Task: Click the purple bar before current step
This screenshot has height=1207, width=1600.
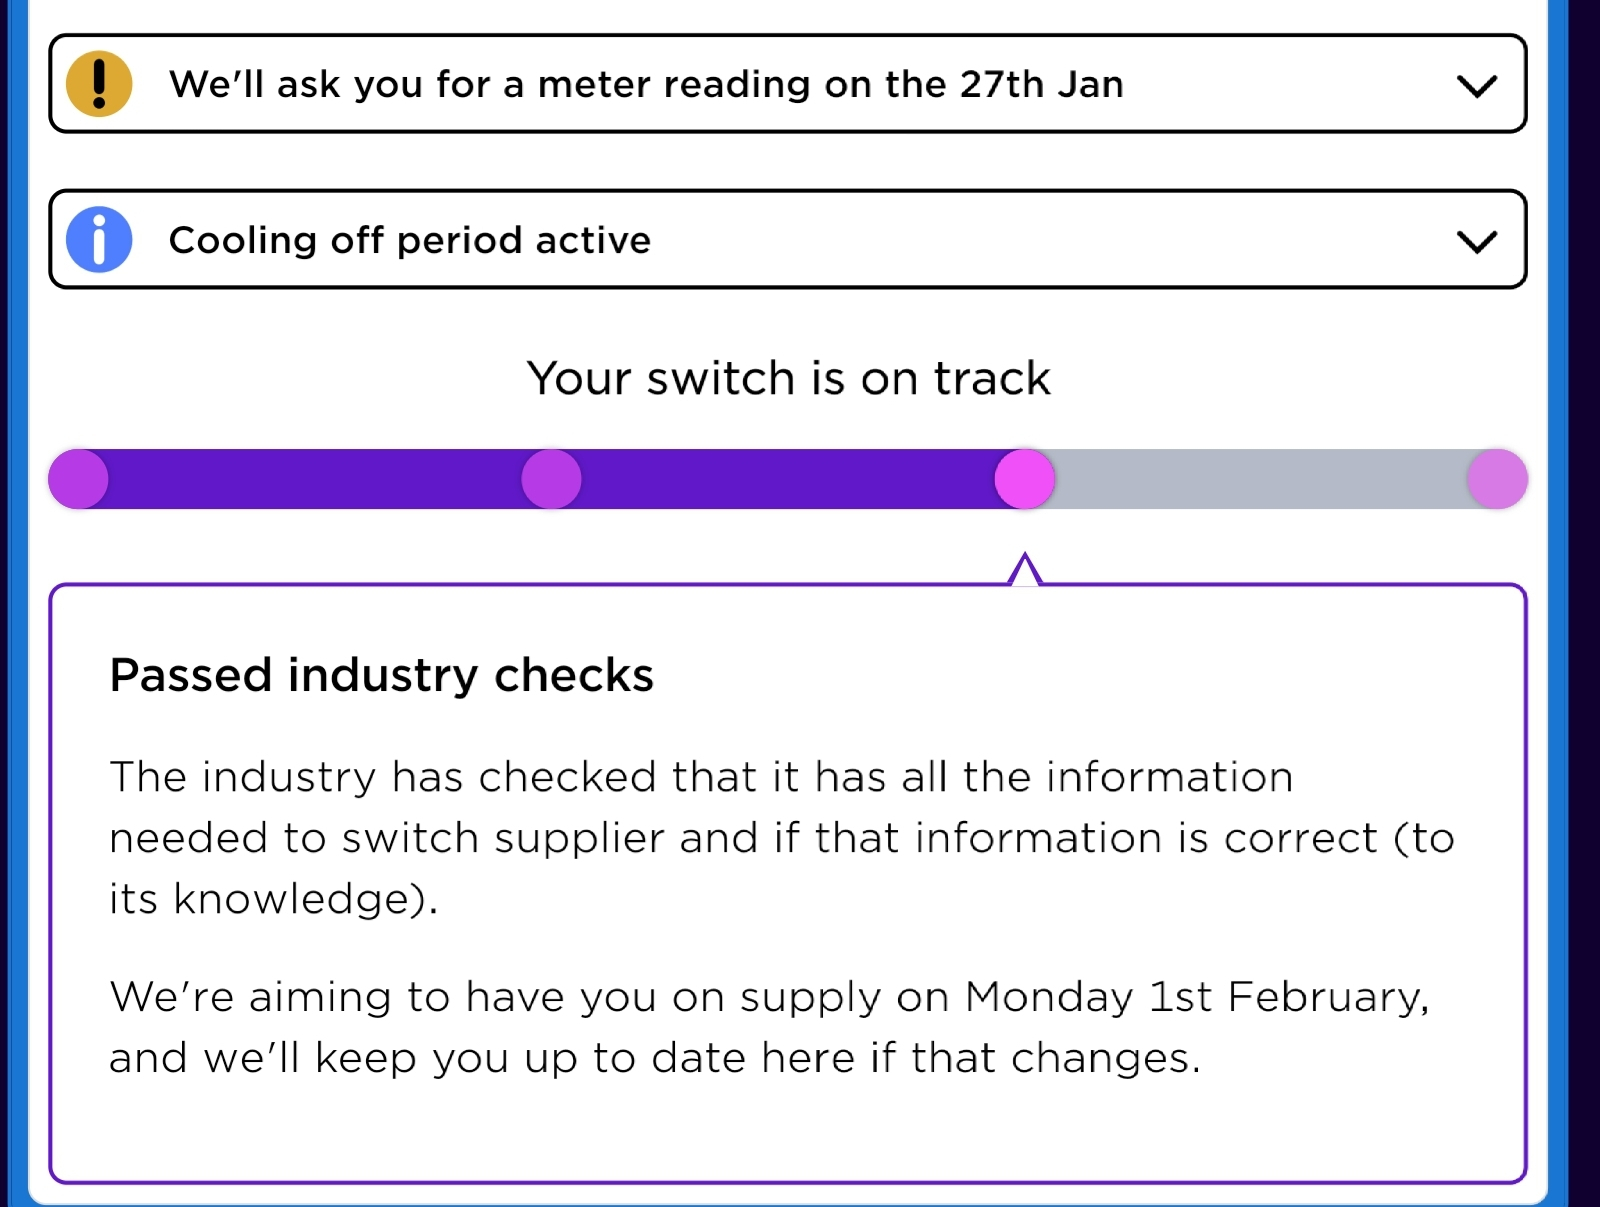Action: coord(788,479)
